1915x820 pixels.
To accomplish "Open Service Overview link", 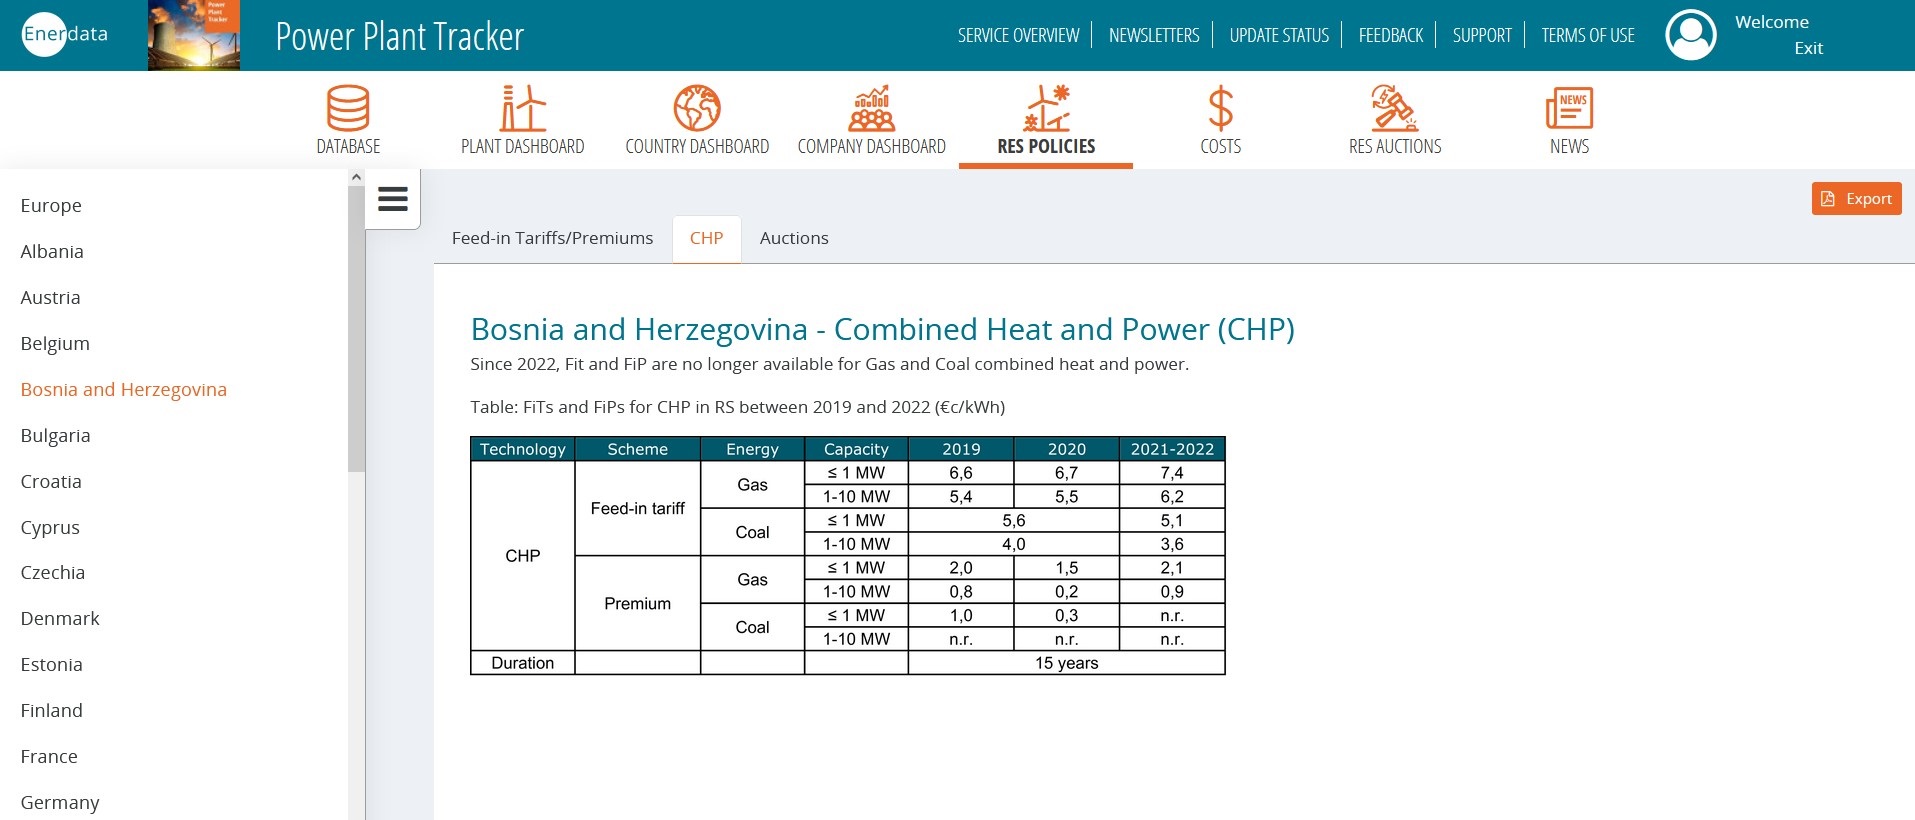I will coord(1018,35).
